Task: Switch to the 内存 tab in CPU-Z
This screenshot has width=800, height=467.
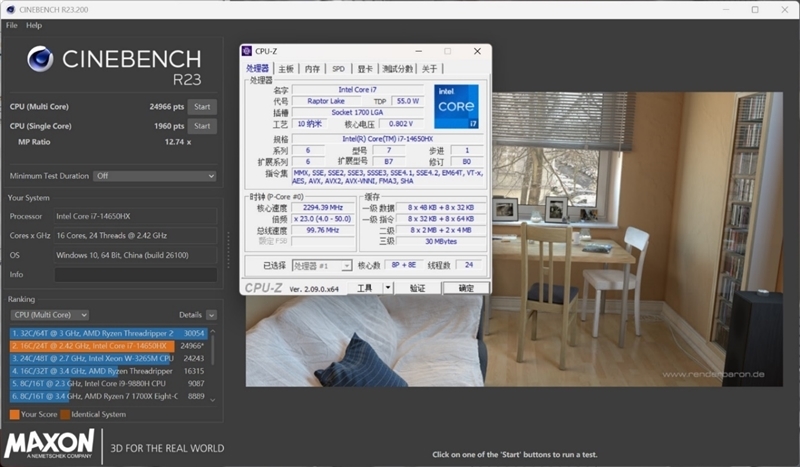Action: coord(312,69)
